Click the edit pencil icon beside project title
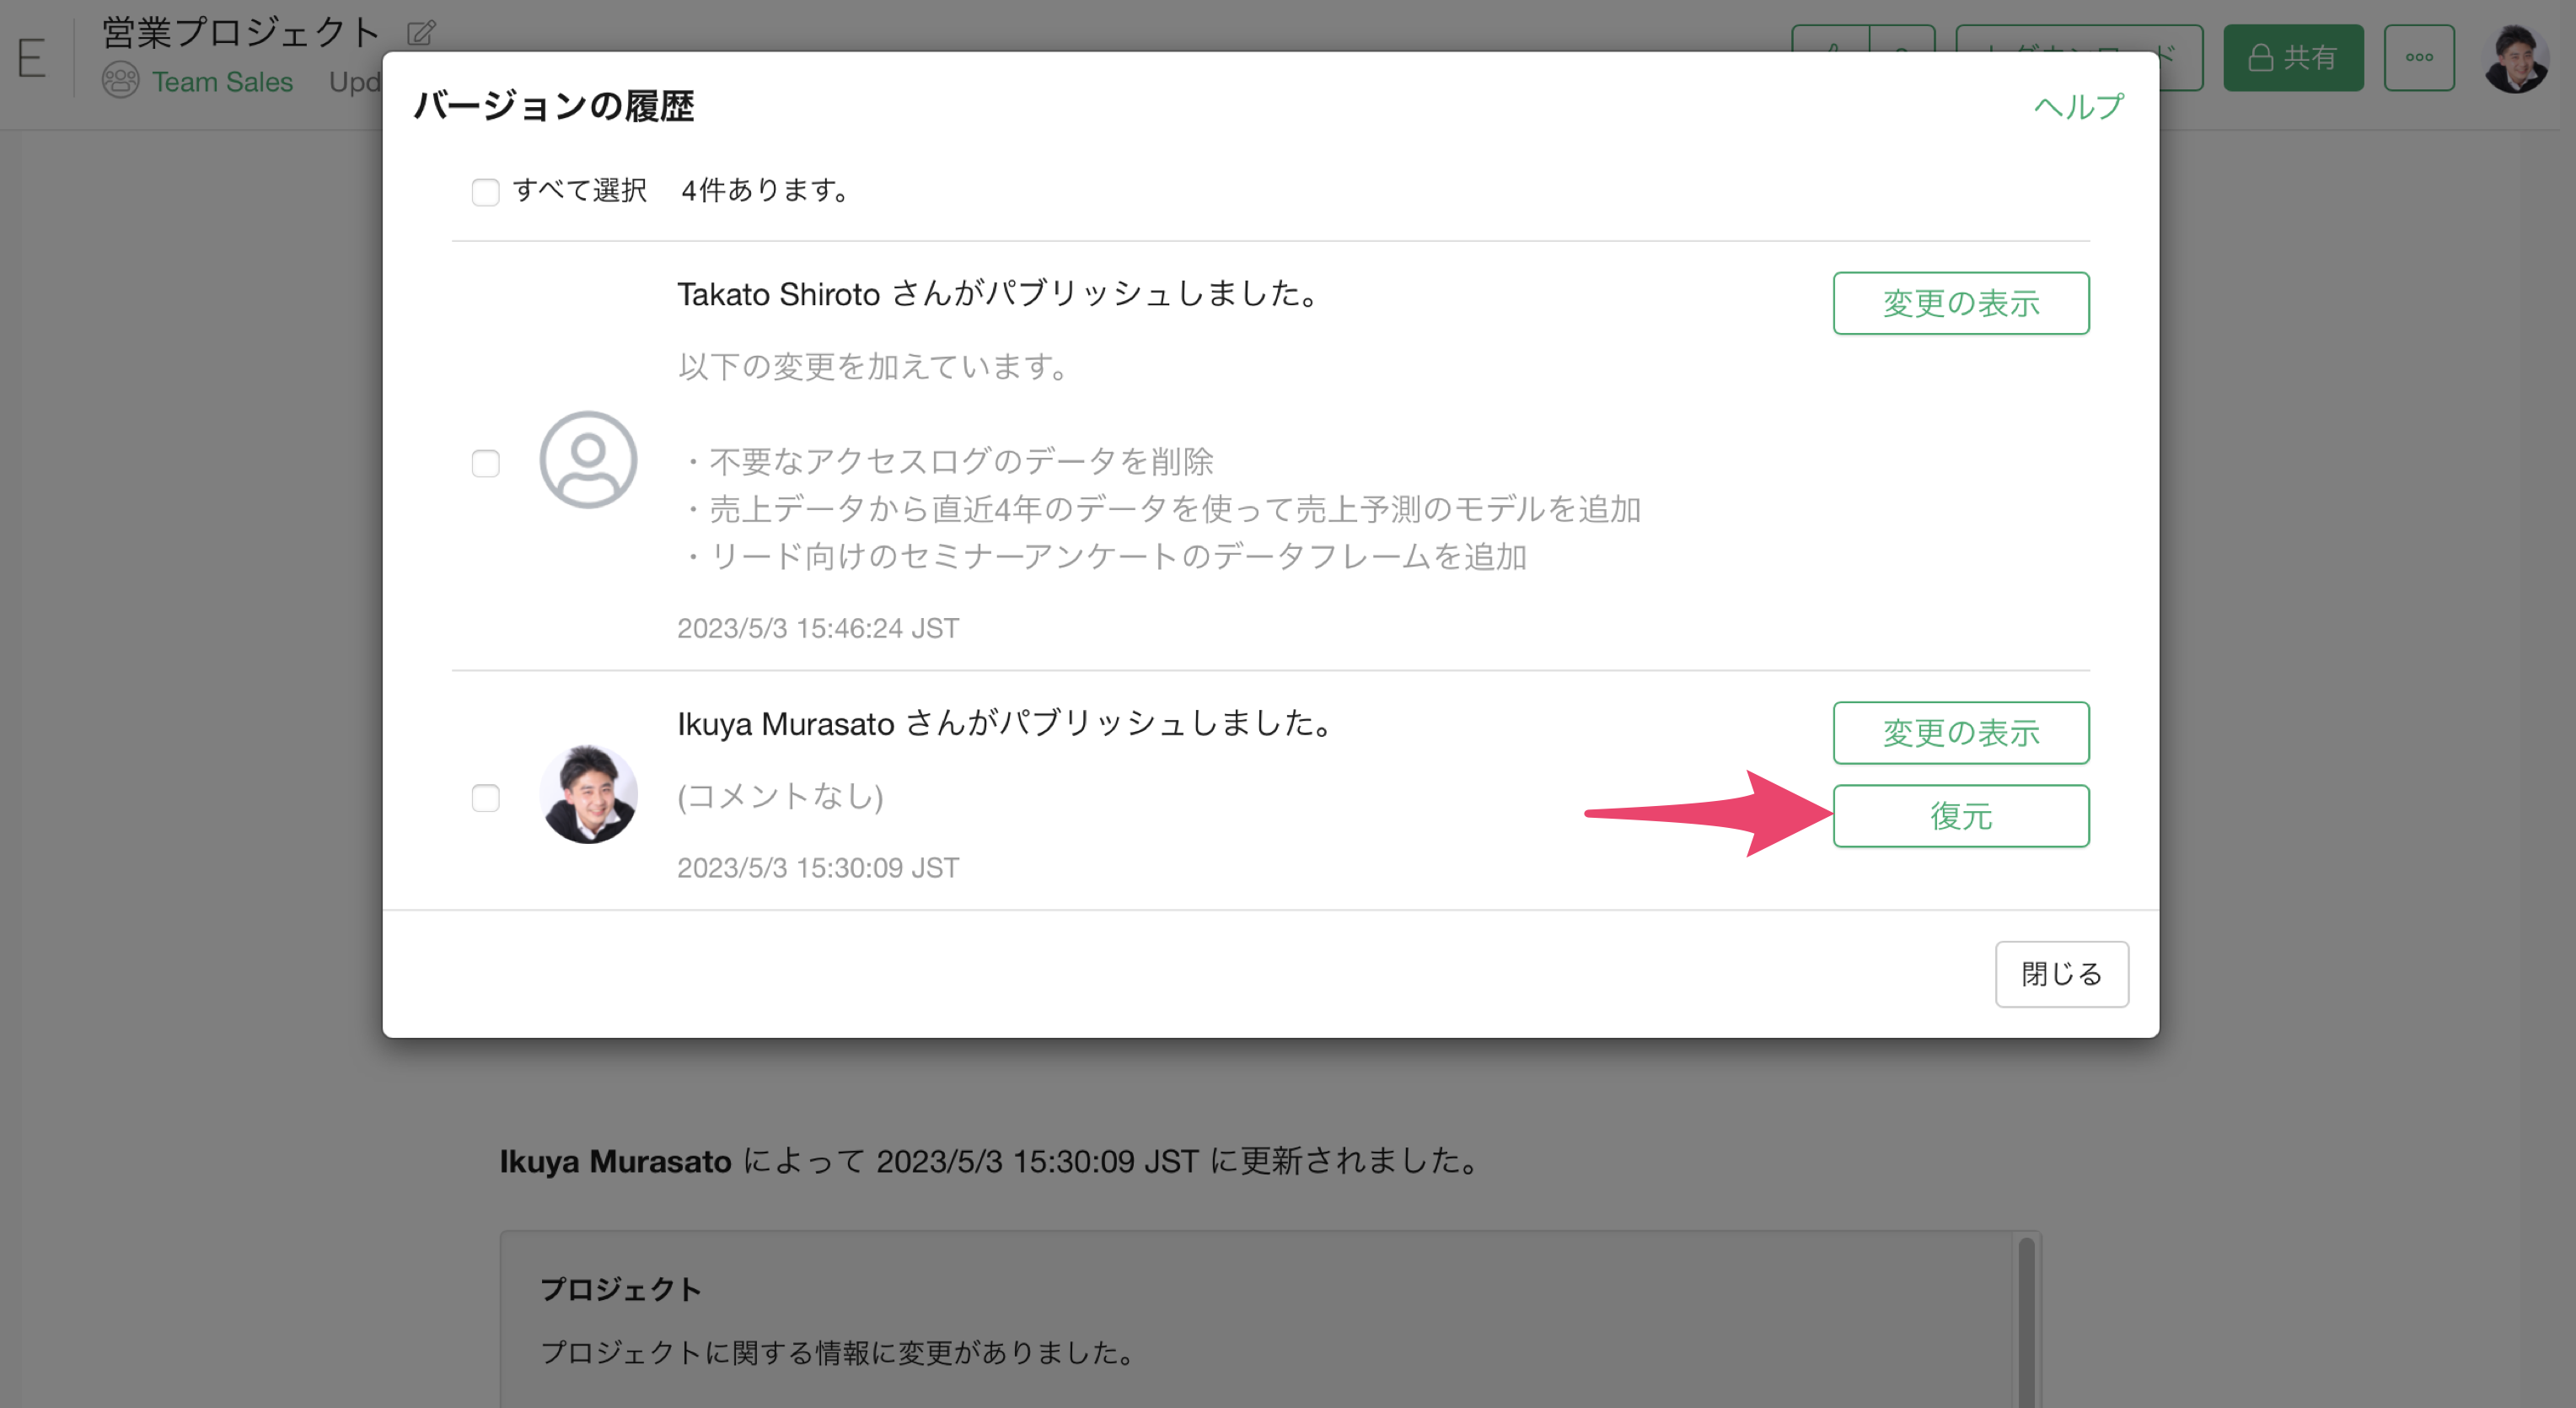 tap(421, 33)
